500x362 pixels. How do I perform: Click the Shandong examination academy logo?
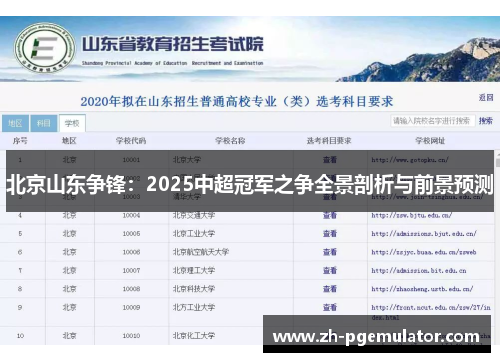click(45, 49)
